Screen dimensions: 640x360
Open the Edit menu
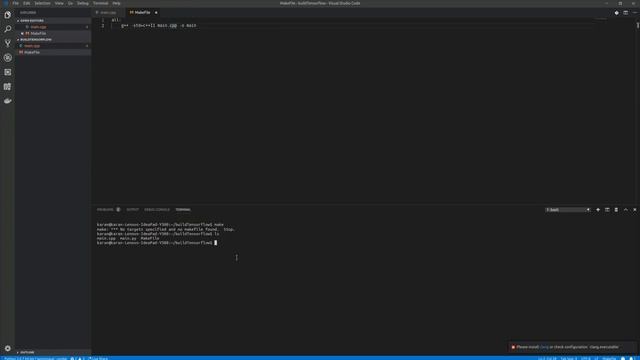[27, 3]
